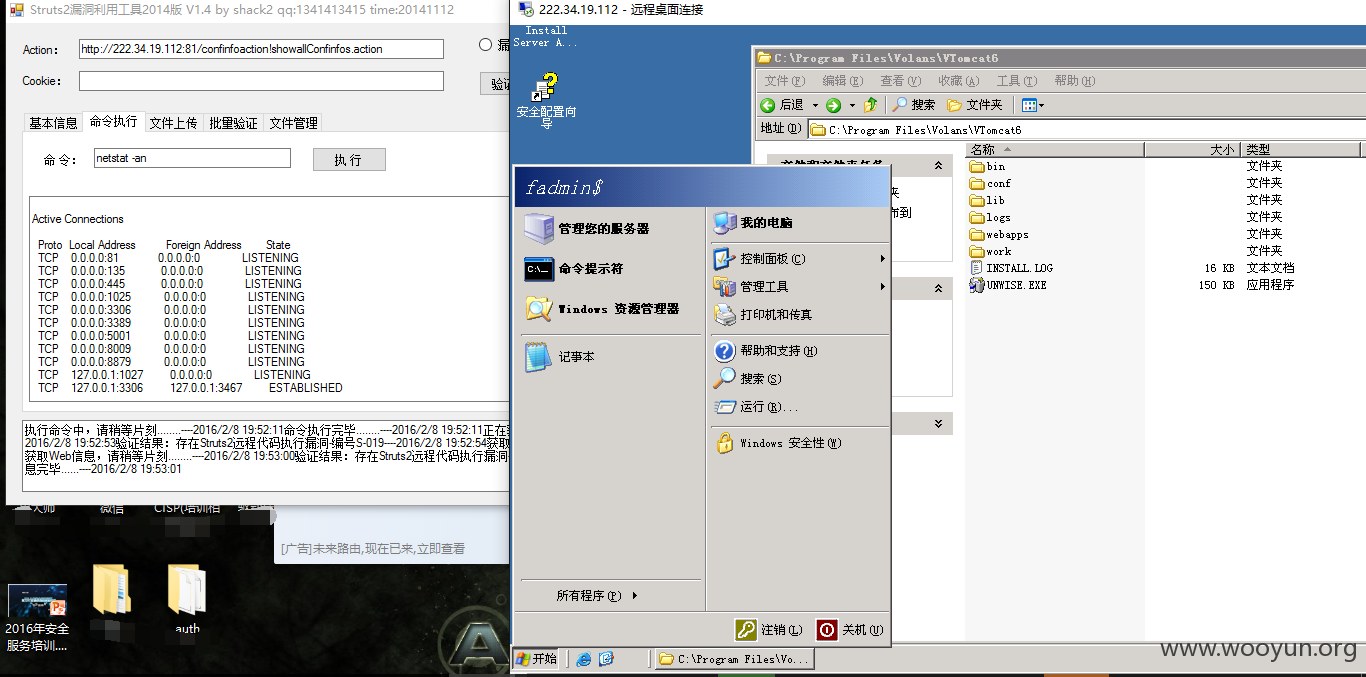Open 工具(T) menu in Explorer

(1016, 81)
